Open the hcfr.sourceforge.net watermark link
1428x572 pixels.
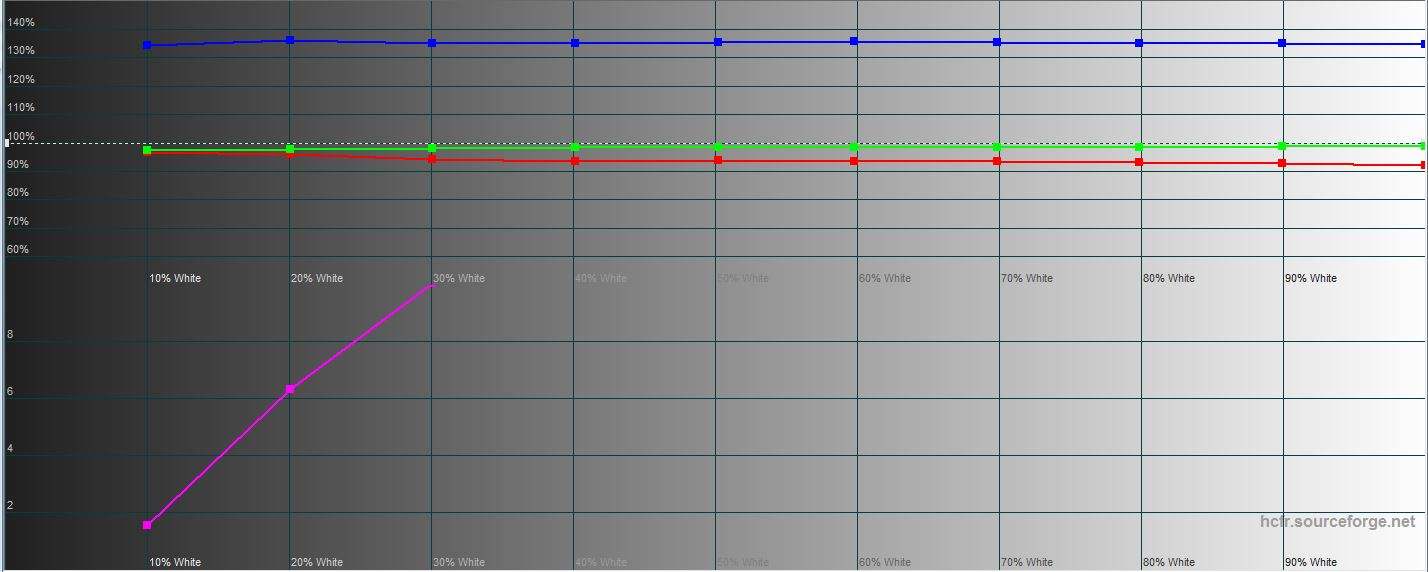(x=1337, y=522)
